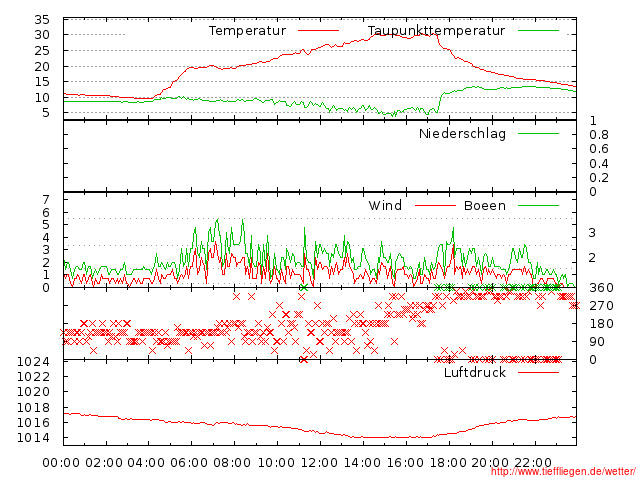
Task: Click the green Taupunkttemperatur legend line
Action: pyautogui.click(x=538, y=30)
